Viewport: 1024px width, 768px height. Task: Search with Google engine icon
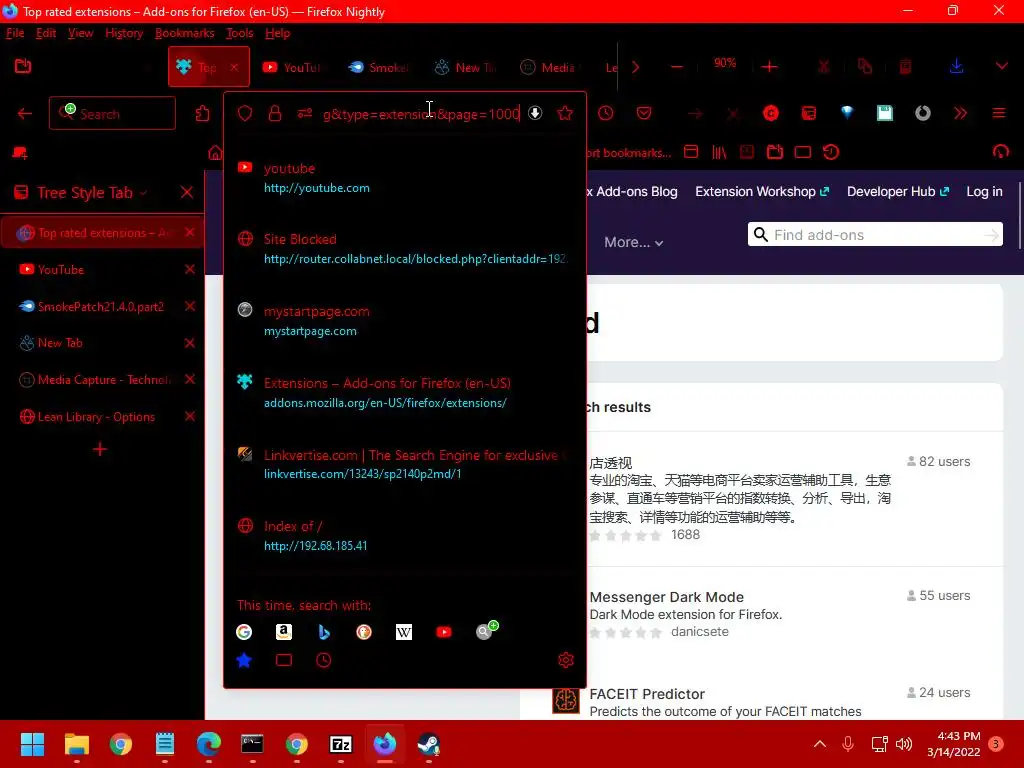[244, 632]
